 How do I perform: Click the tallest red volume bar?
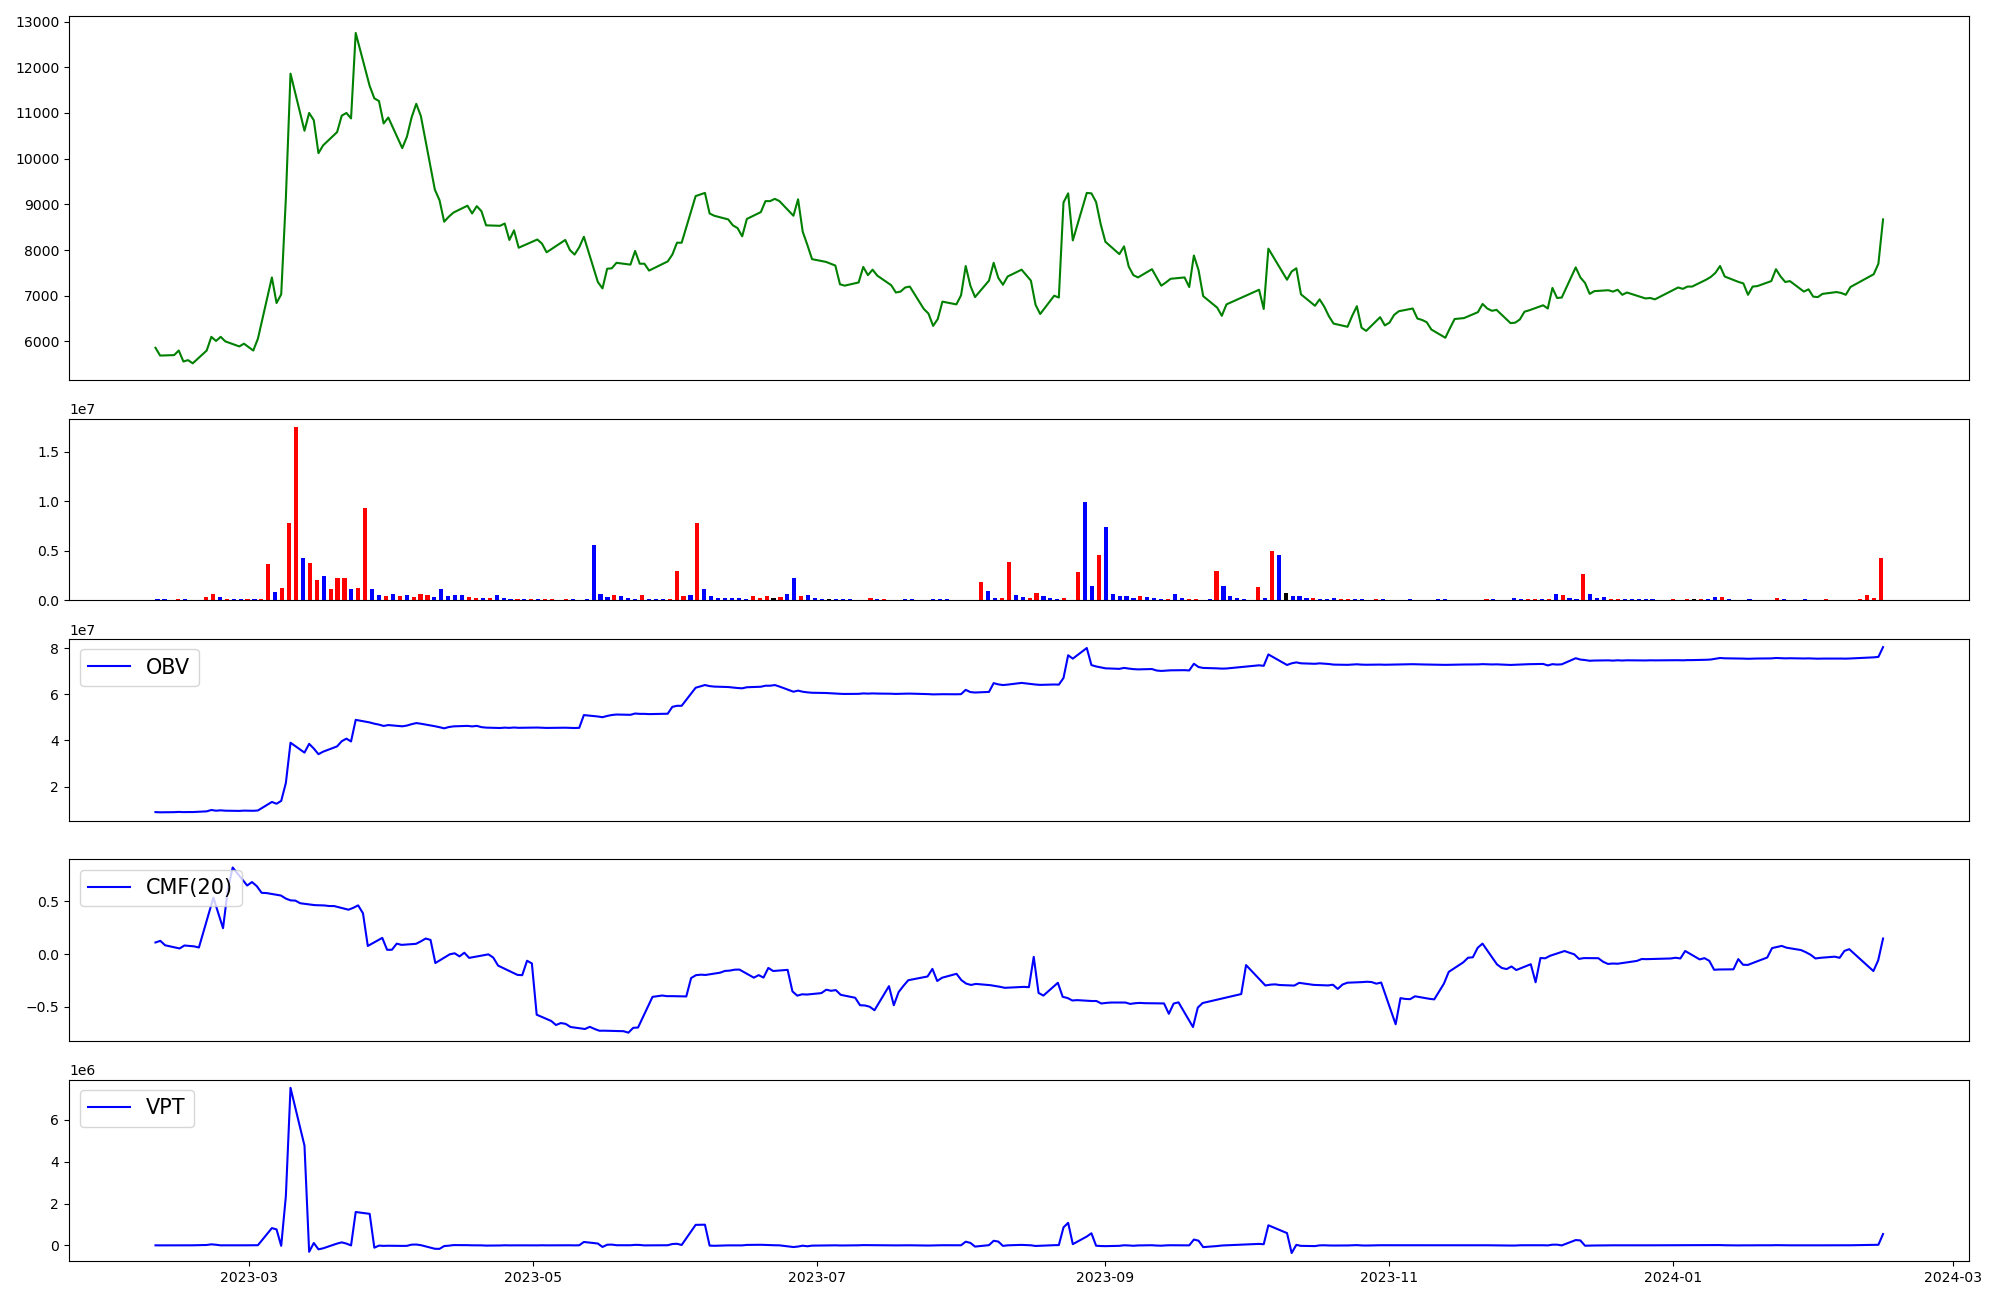coord(296,513)
